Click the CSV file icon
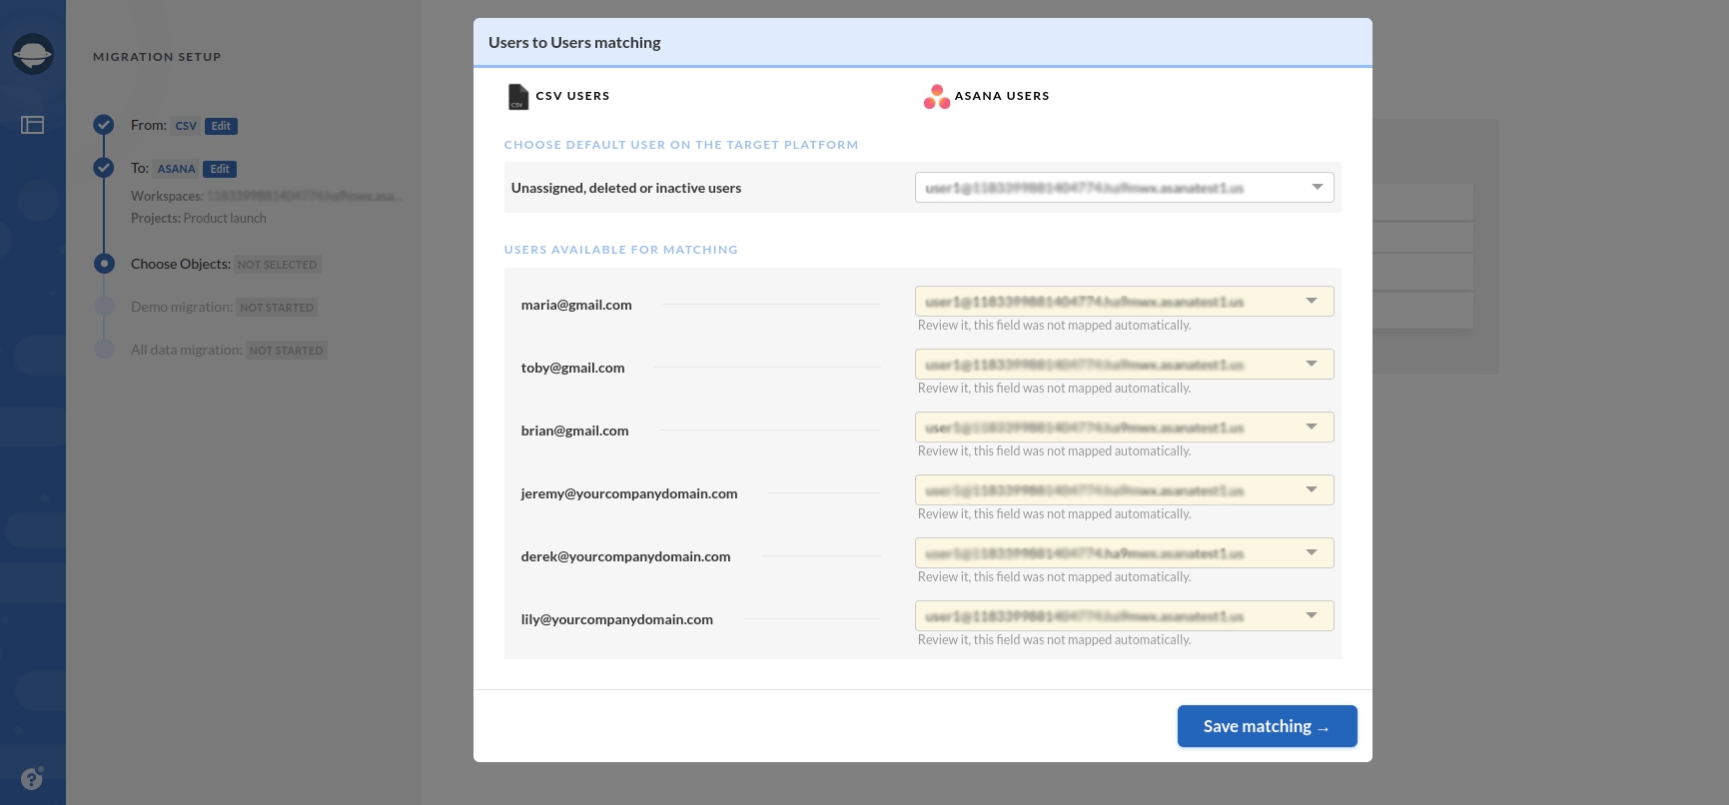 (x=518, y=96)
